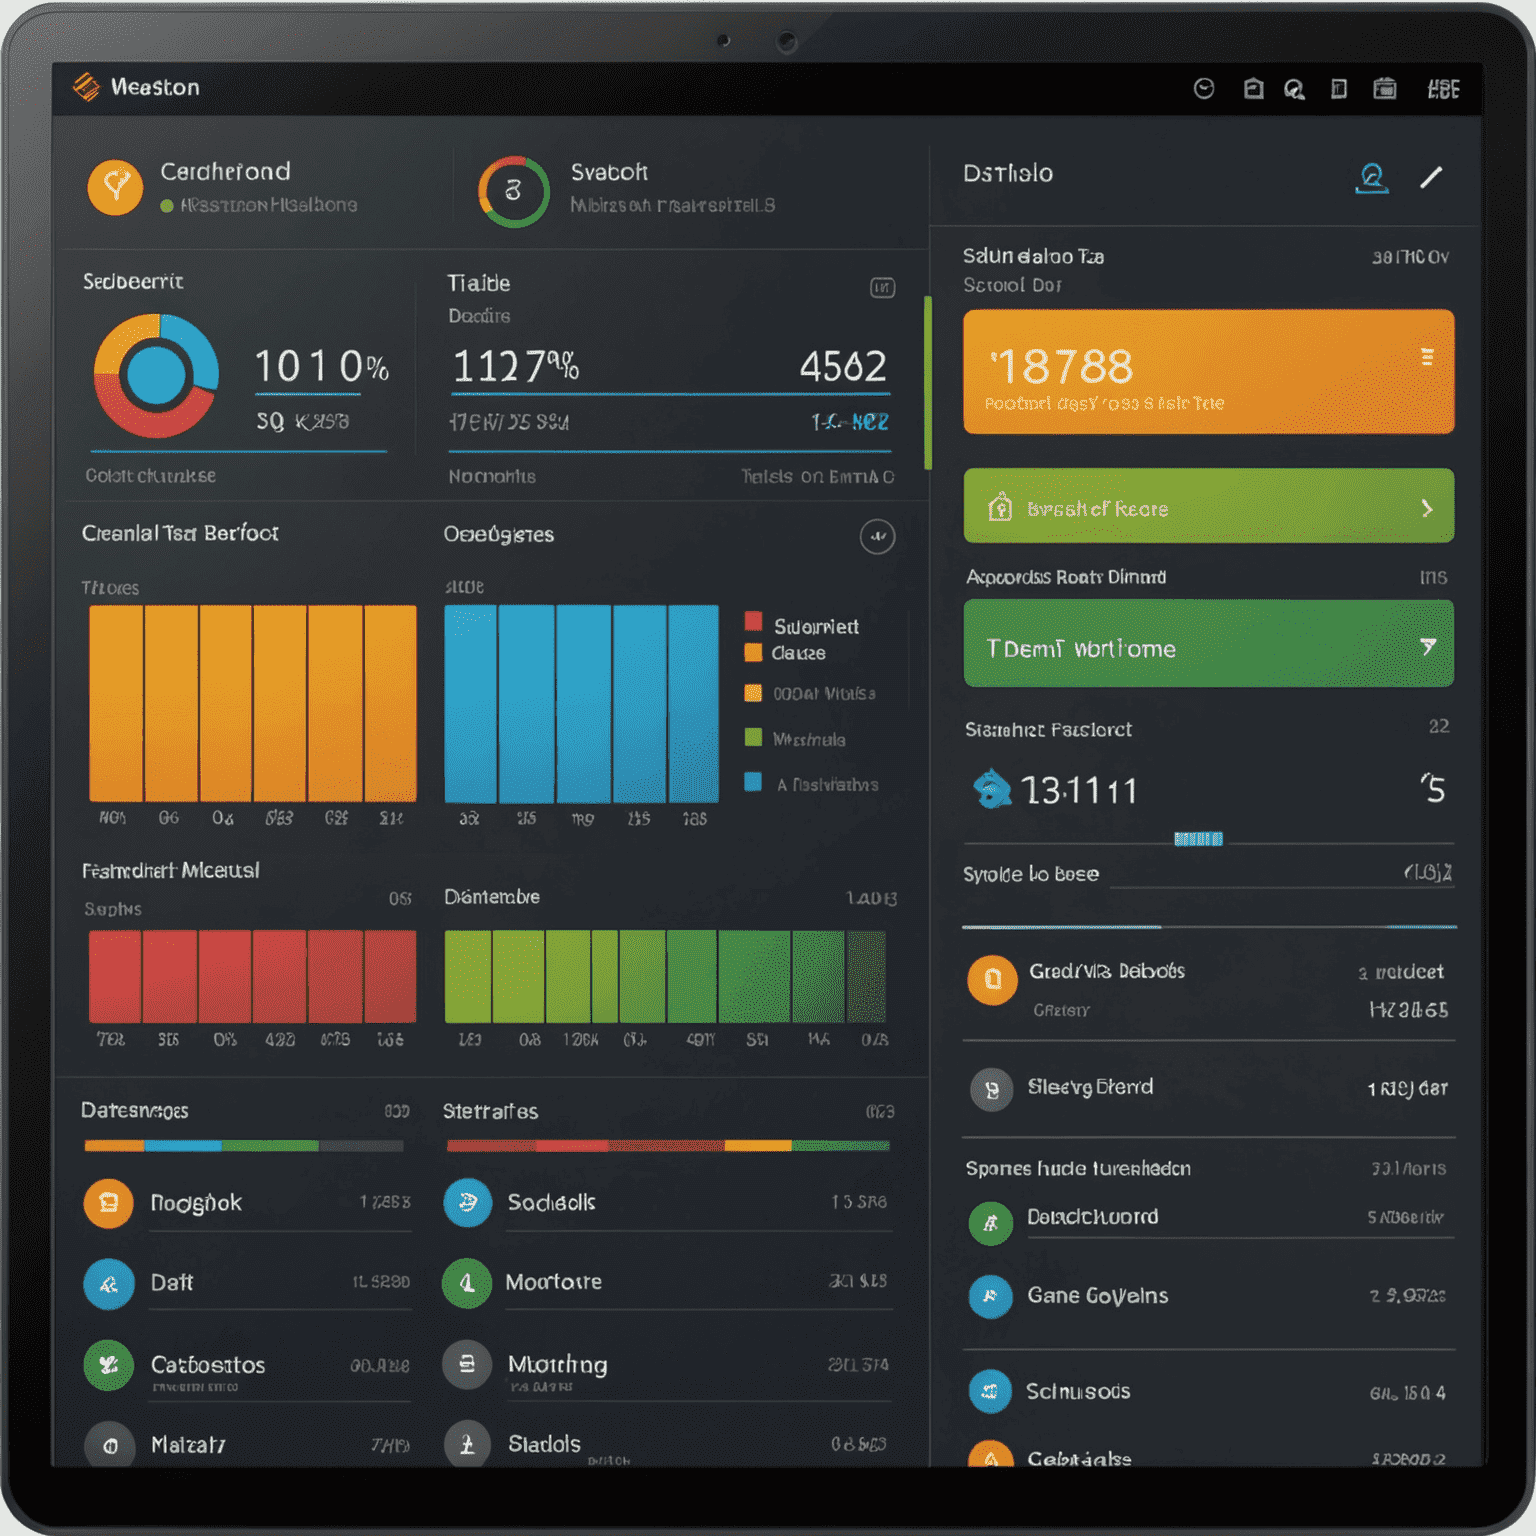Click the orange Gredrvia Debobs icon
1536x1536 pixels.
[x=992, y=979]
